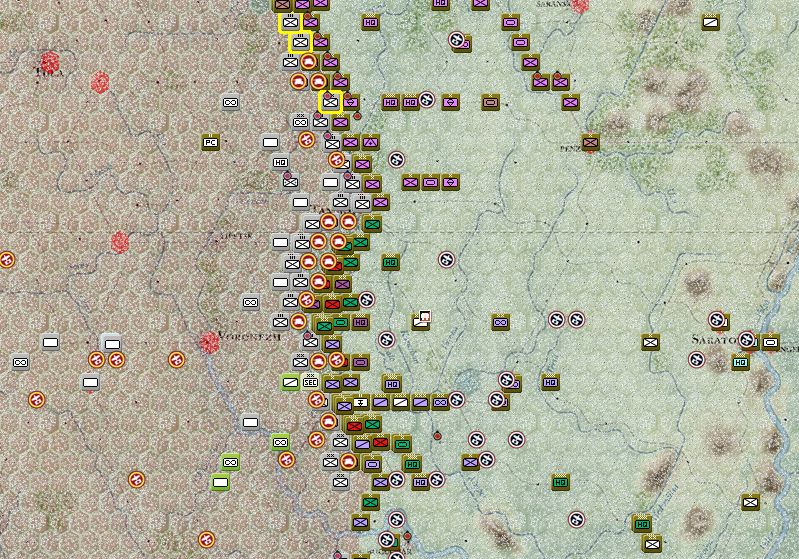Click the counter with the leader portrait
The width and height of the screenshot is (799, 559).
[x=422, y=320]
